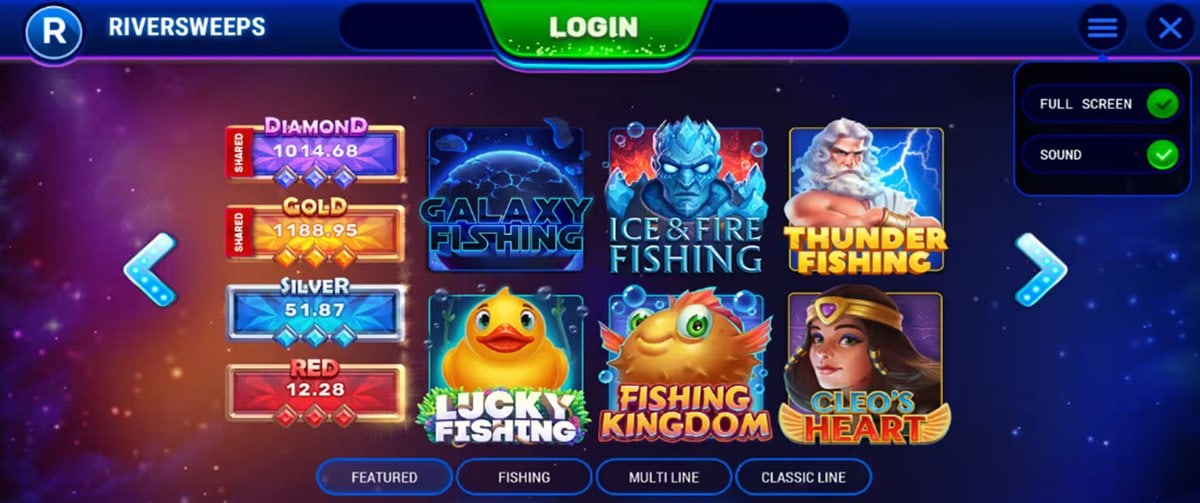Go to previous games with left arrow
This screenshot has width=1200, height=503.
click(150, 269)
